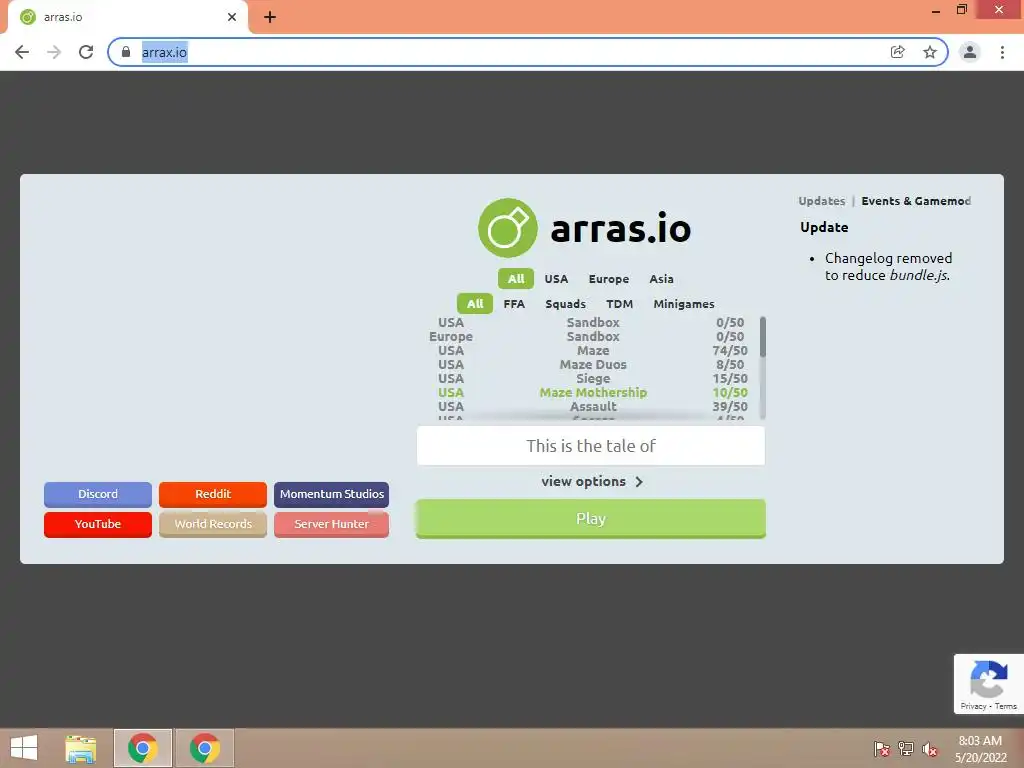
Task: Switch to Events & Gamemodes tab
Action: pyautogui.click(x=916, y=201)
